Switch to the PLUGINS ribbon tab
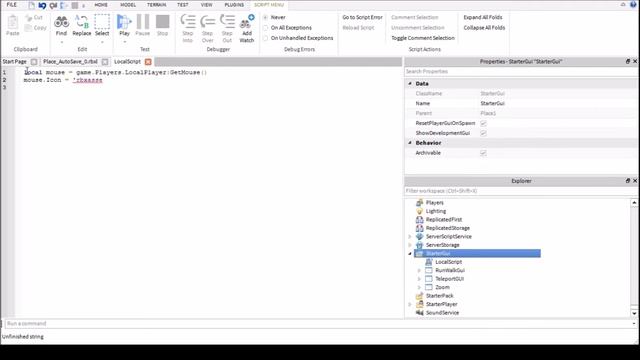 [x=234, y=5]
